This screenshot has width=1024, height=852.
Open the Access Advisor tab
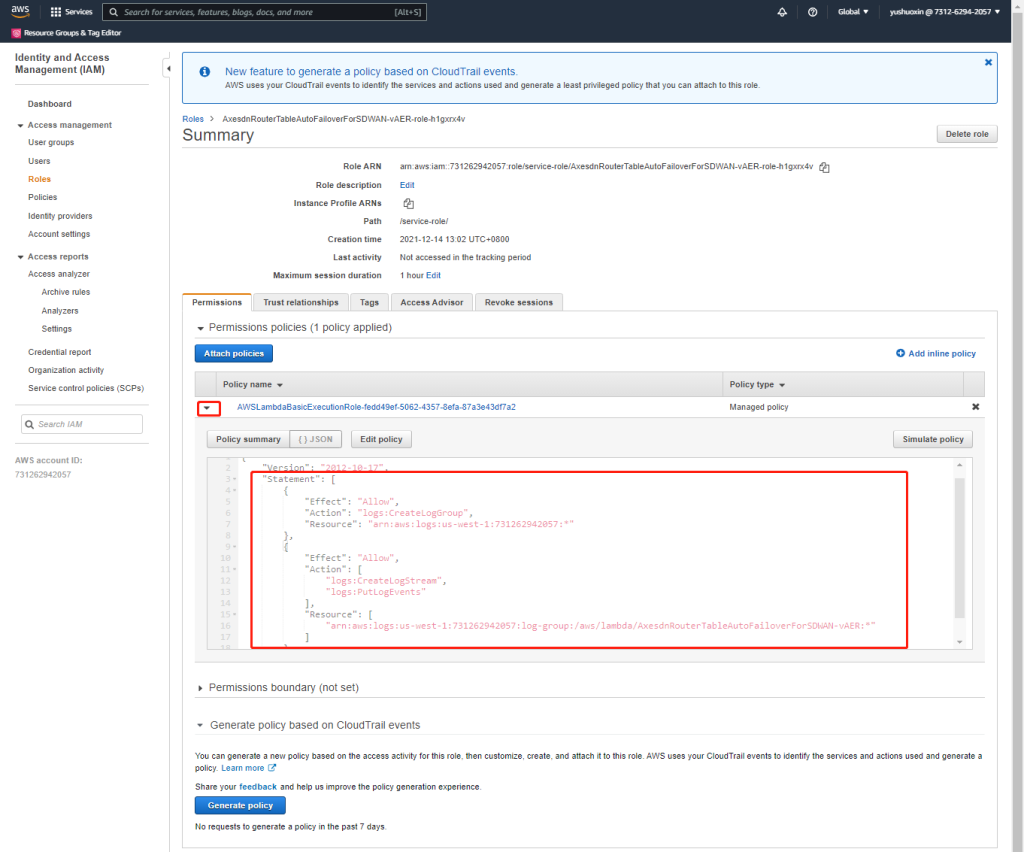click(x=431, y=302)
